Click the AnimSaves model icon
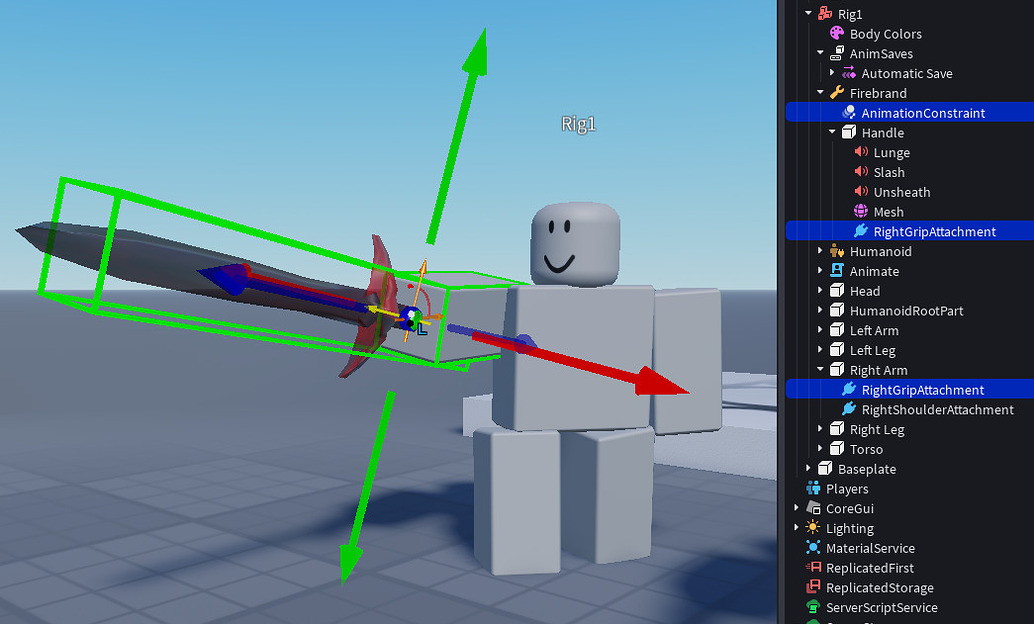This screenshot has height=624, width=1034. (836, 53)
